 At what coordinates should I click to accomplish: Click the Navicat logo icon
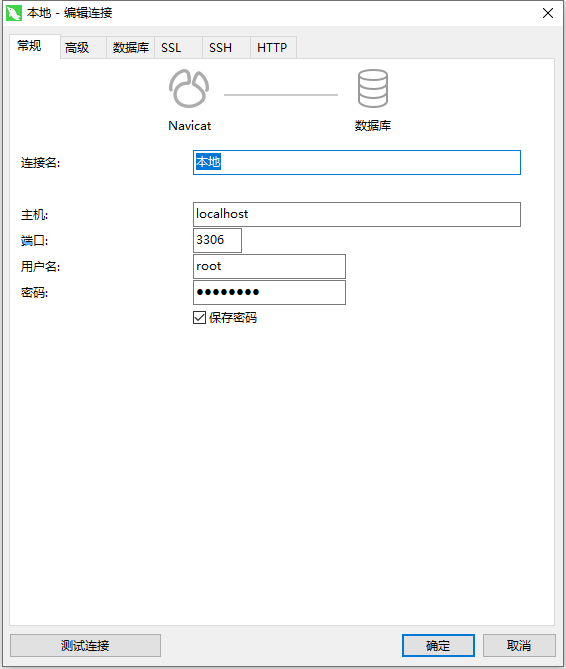pos(189,88)
